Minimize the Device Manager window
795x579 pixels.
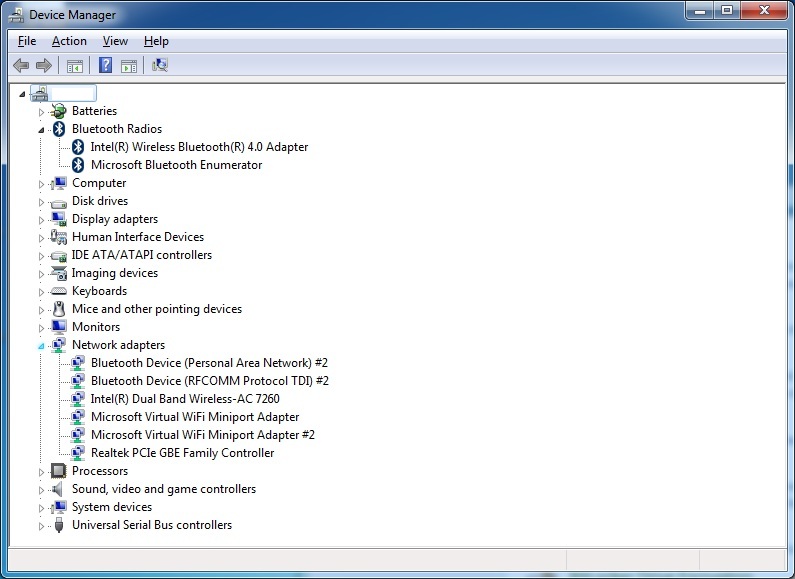tap(701, 11)
